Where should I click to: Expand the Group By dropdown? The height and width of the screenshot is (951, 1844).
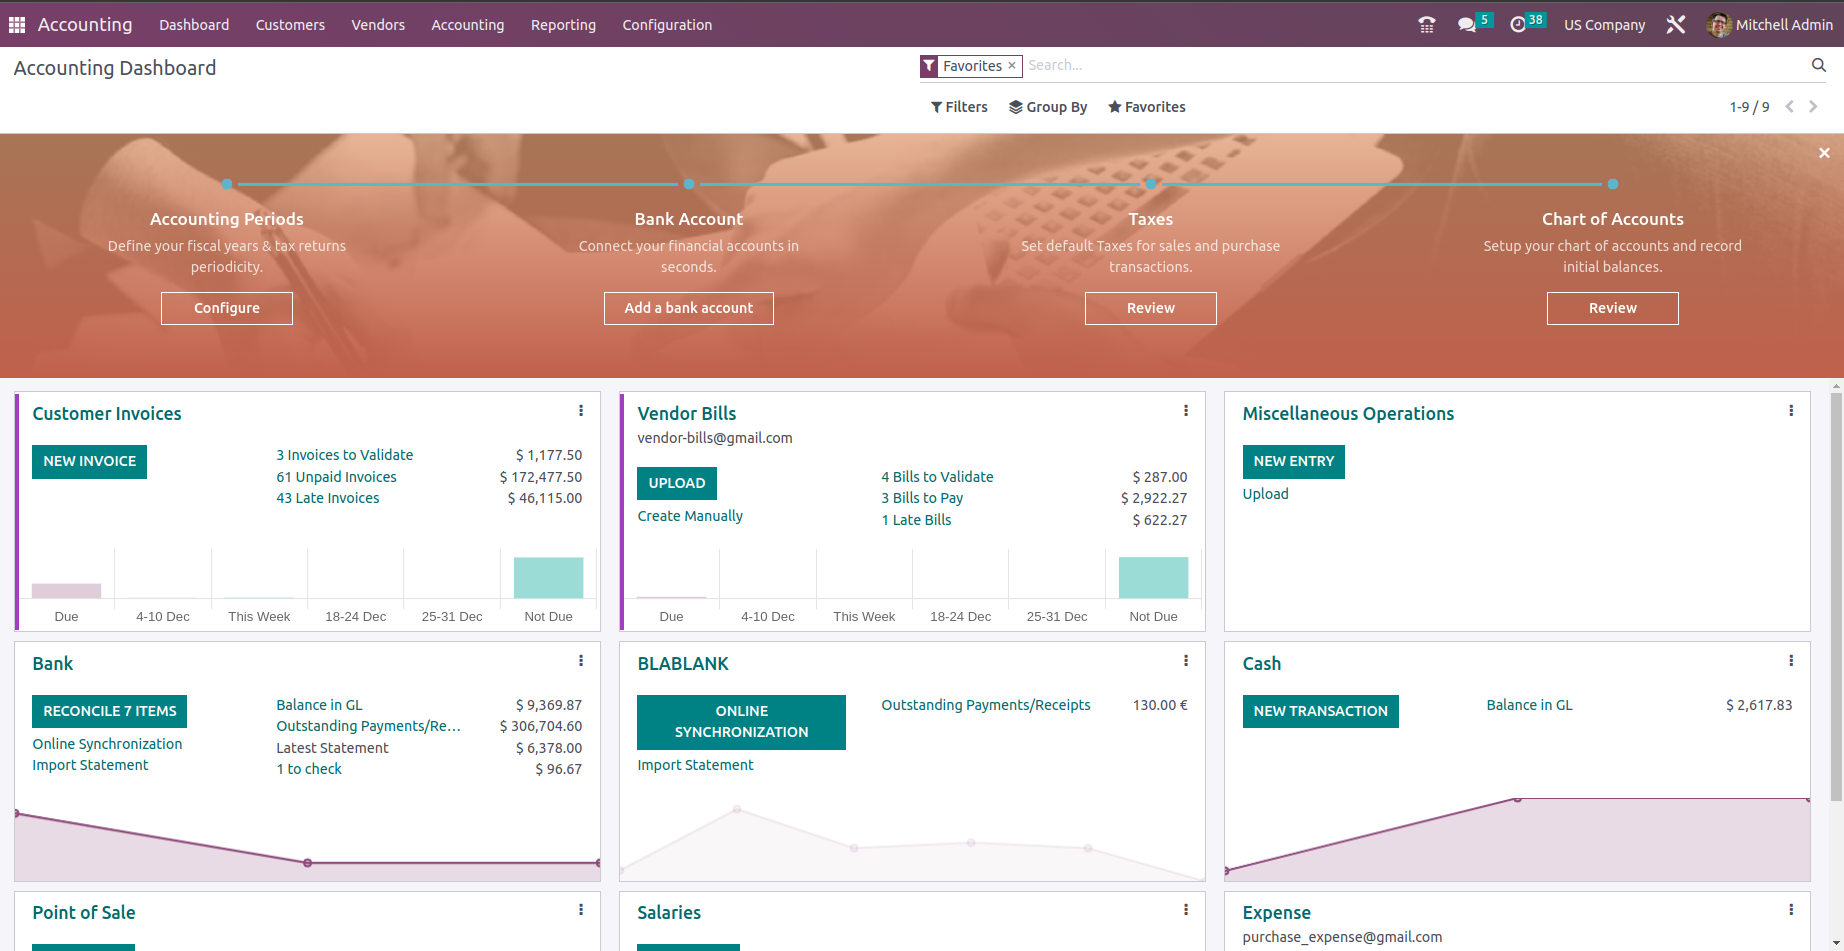click(1048, 107)
